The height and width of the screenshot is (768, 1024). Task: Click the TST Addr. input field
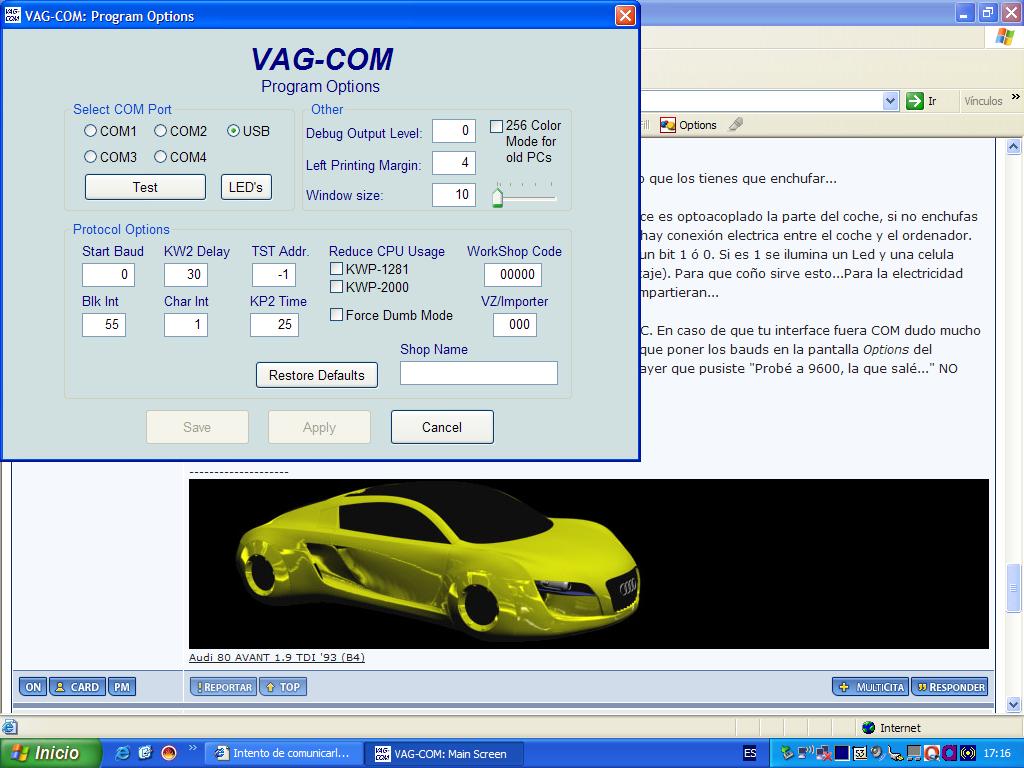click(274, 274)
